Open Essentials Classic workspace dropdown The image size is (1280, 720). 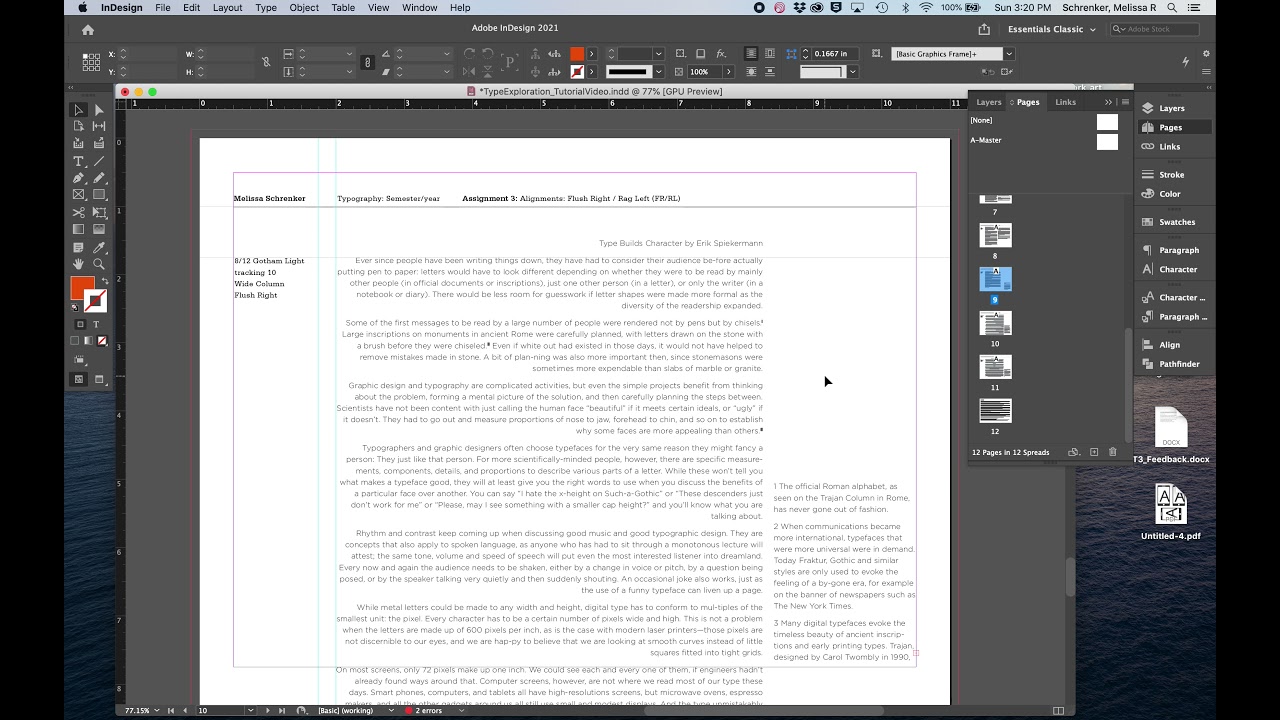[1051, 29]
